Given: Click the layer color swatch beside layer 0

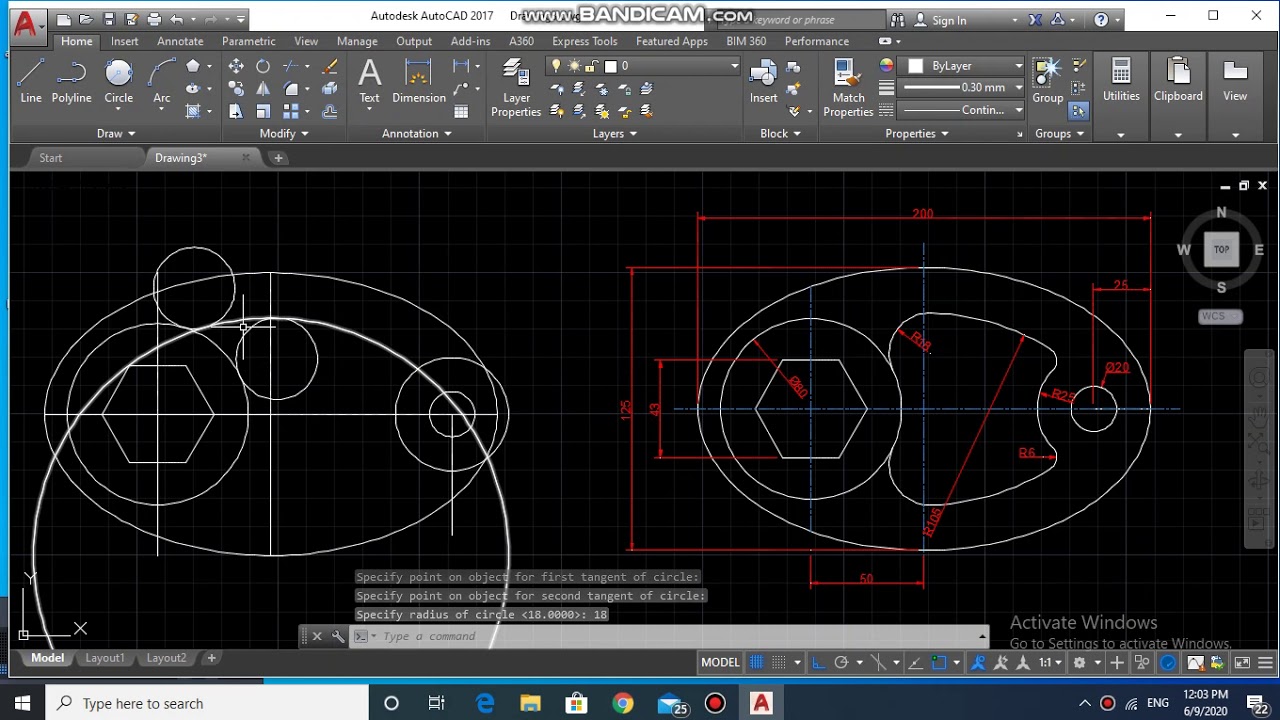Looking at the screenshot, I should click(x=610, y=66).
